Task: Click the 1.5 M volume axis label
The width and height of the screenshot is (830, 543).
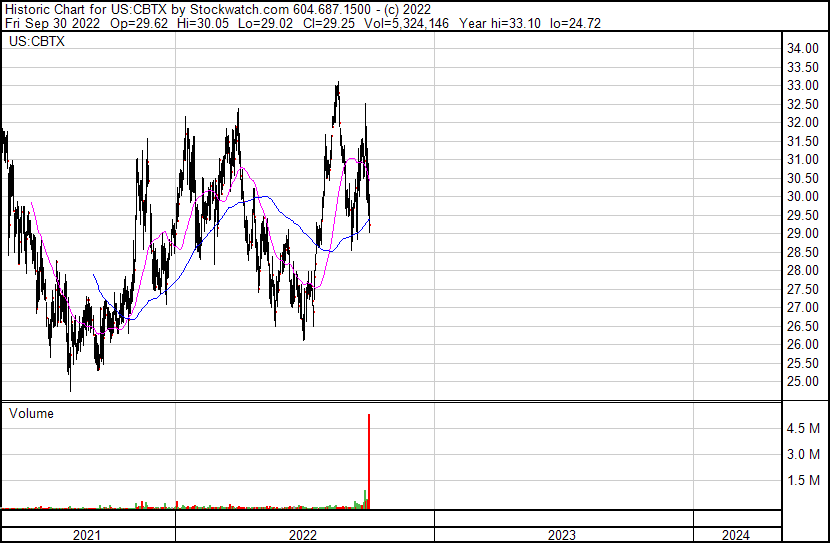Action: 803,480
